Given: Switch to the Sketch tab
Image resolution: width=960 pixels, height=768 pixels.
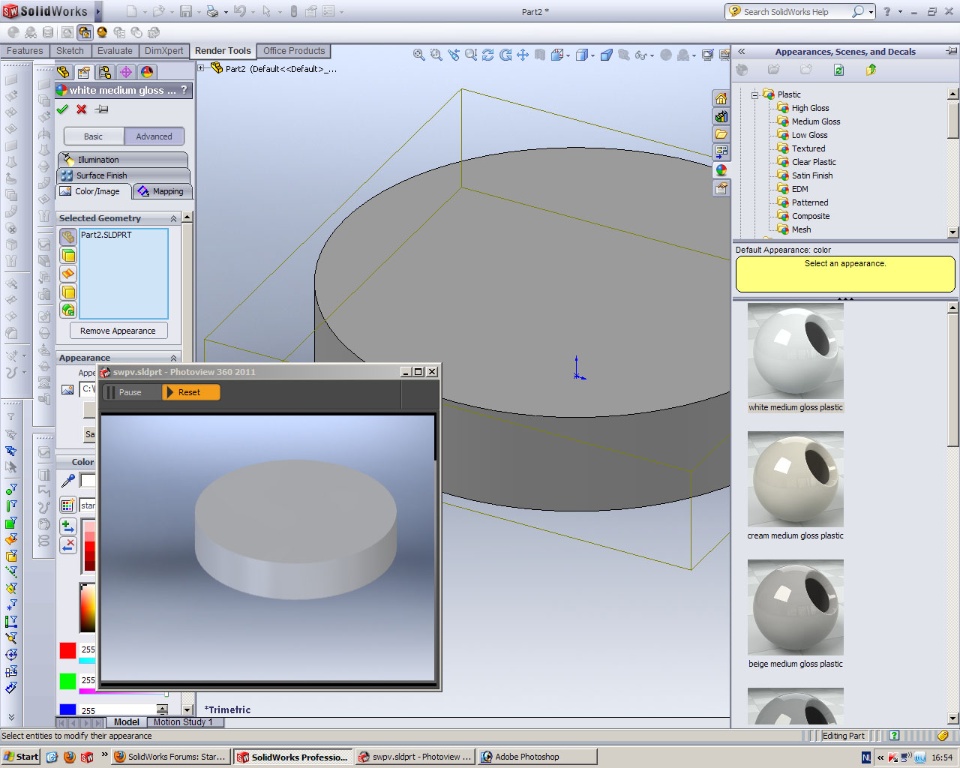Looking at the screenshot, I should pyautogui.click(x=70, y=51).
